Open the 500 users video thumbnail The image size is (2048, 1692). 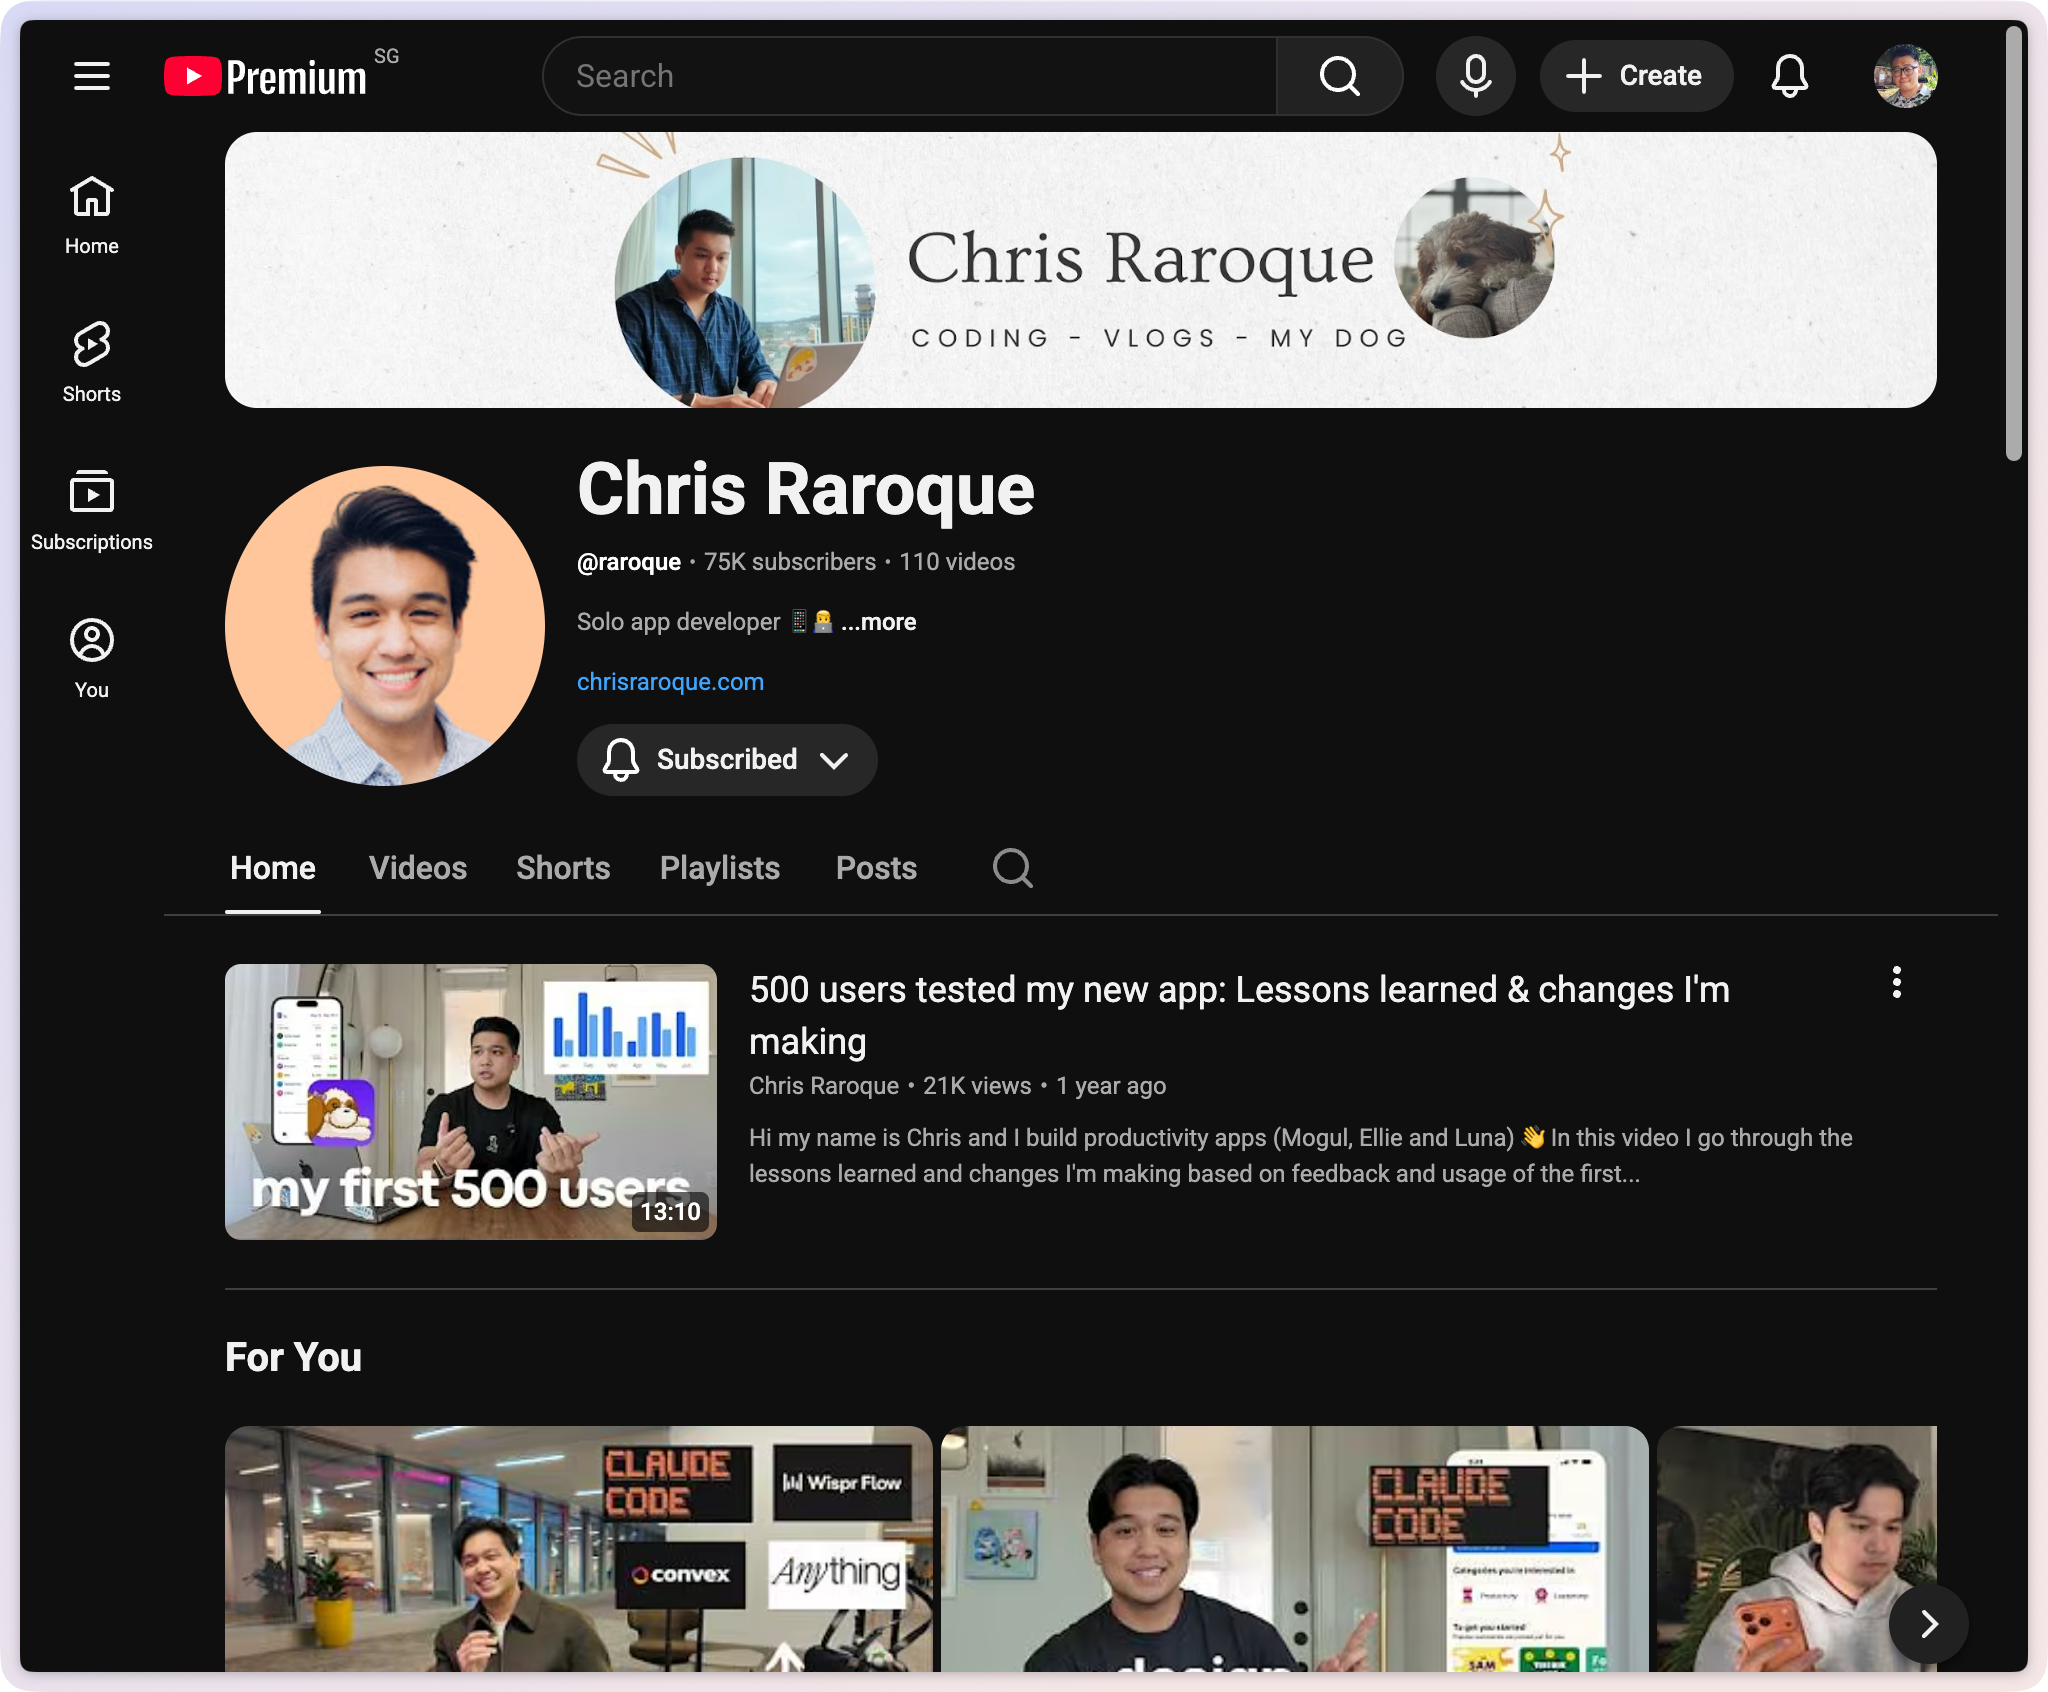[470, 1101]
